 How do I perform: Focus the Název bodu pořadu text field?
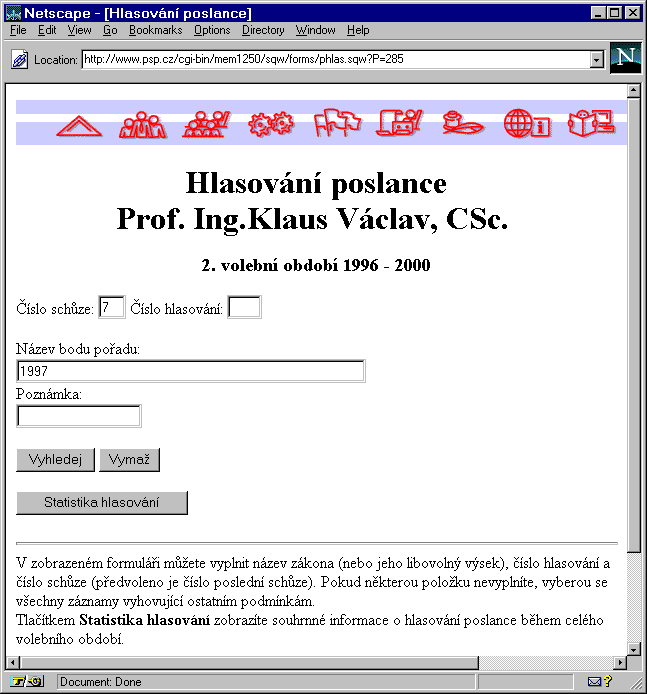coord(191,371)
